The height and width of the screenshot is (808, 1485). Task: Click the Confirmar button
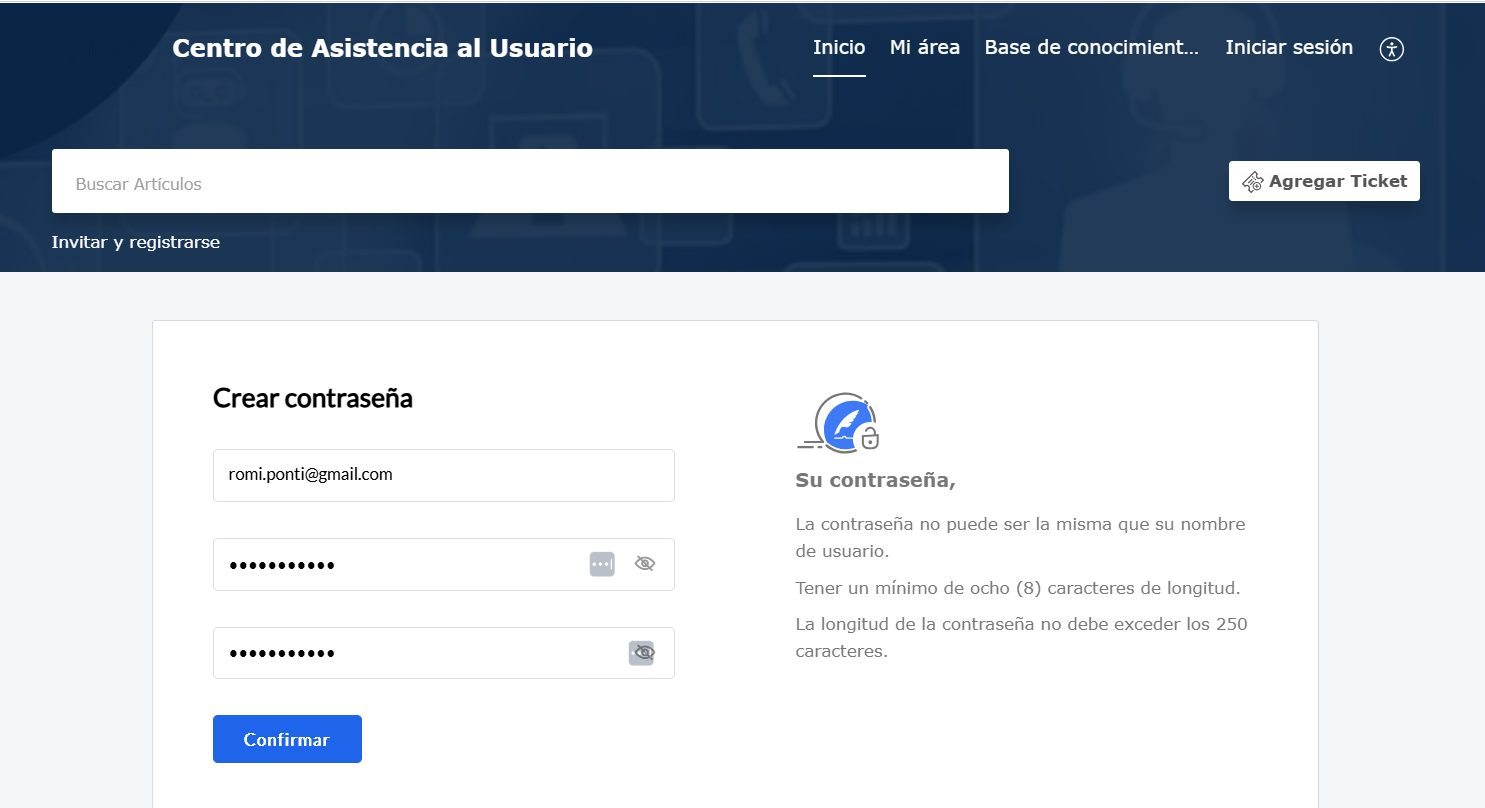[x=287, y=739]
